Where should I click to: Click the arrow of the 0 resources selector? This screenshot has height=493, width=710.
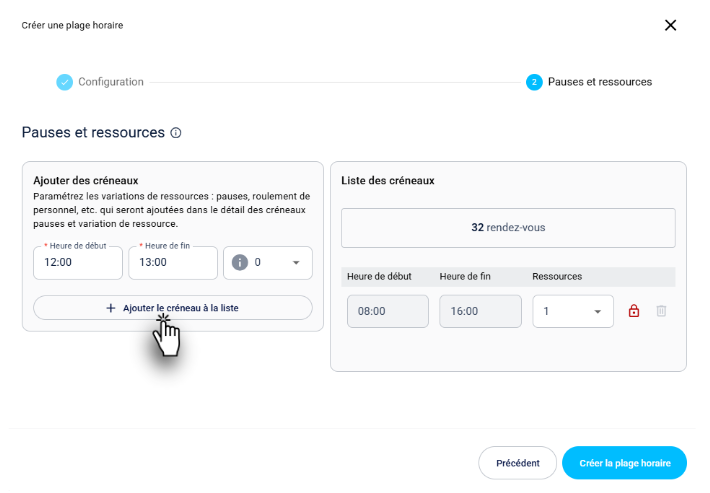296,263
